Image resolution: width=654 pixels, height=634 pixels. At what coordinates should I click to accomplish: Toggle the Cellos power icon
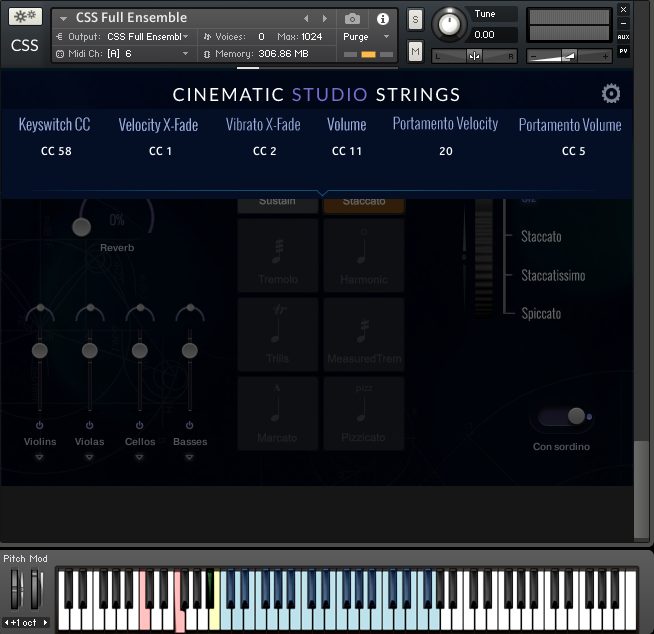(x=139, y=425)
